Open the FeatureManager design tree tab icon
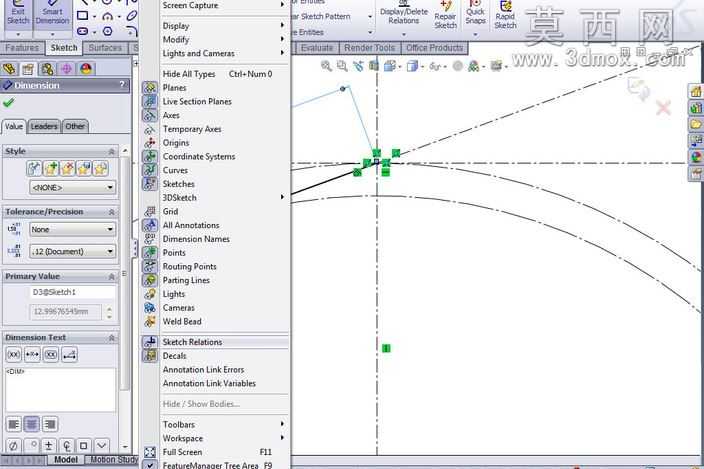The height and width of the screenshot is (469, 704). click(x=9, y=69)
